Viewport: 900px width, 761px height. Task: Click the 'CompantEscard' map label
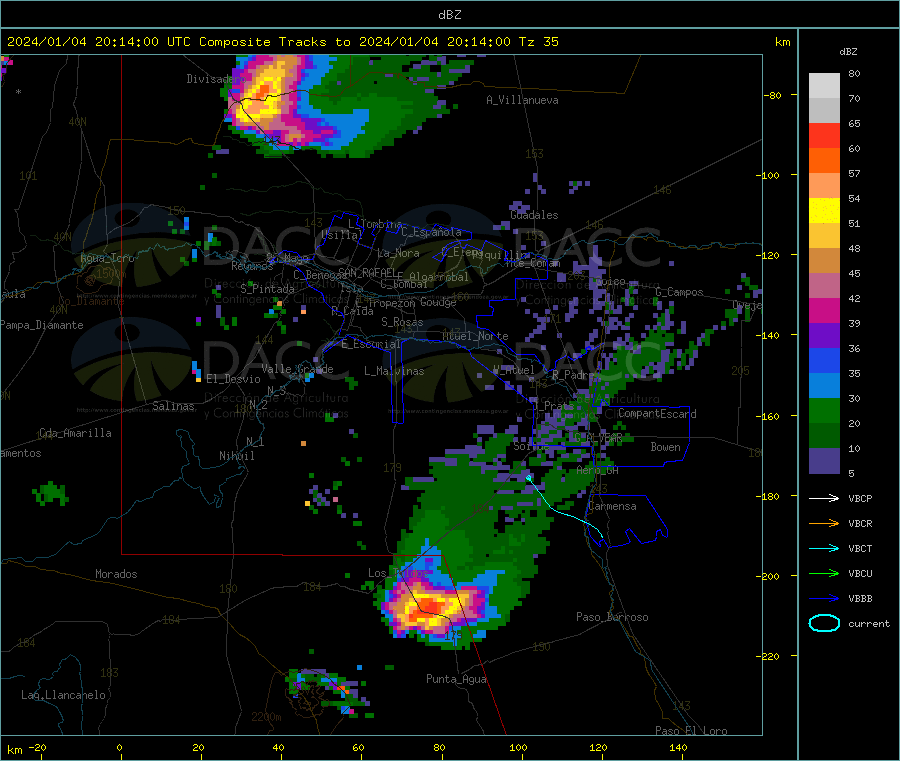pos(657,414)
